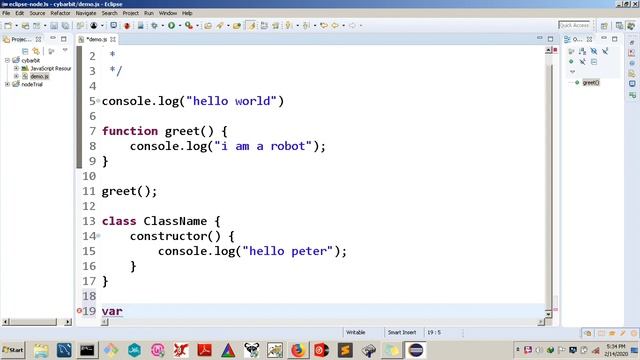The image size is (640, 360).
Task: Click the Open Folder toolbar icon
Action: pyautogui.click(x=237, y=26)
